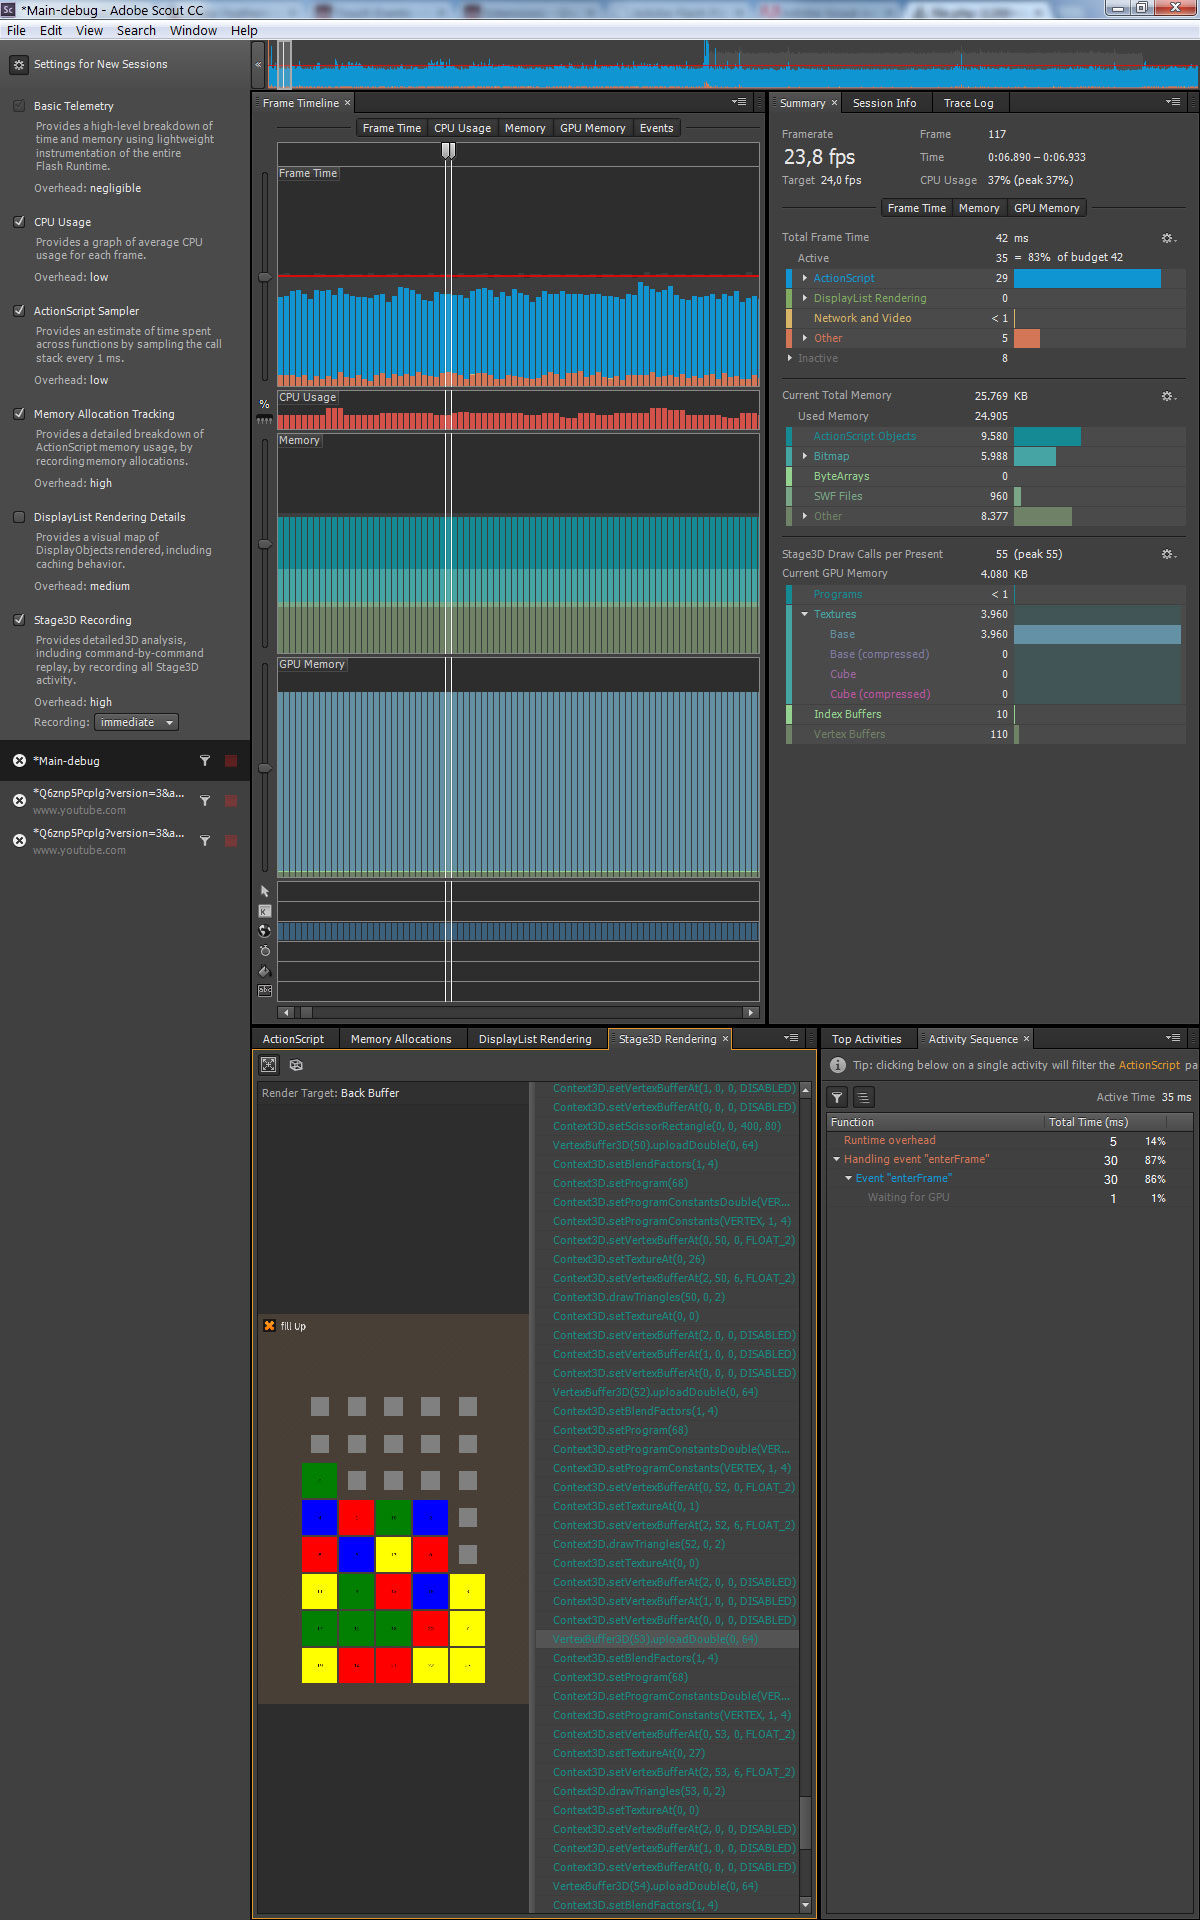This screenshot has height=1920, width=1200.
Task: Enable DisplayList Rendering Details checkbox
Action: point(19,517)
